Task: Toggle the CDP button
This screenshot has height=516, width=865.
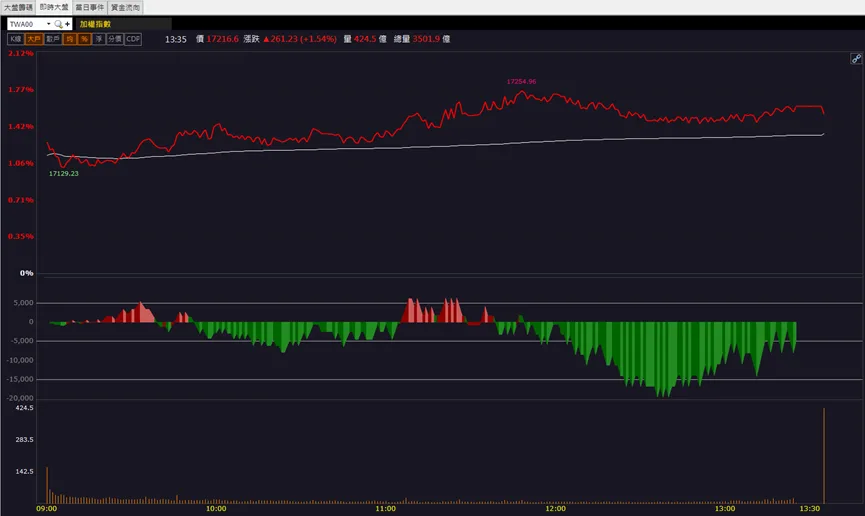Action: coord(133,39)
